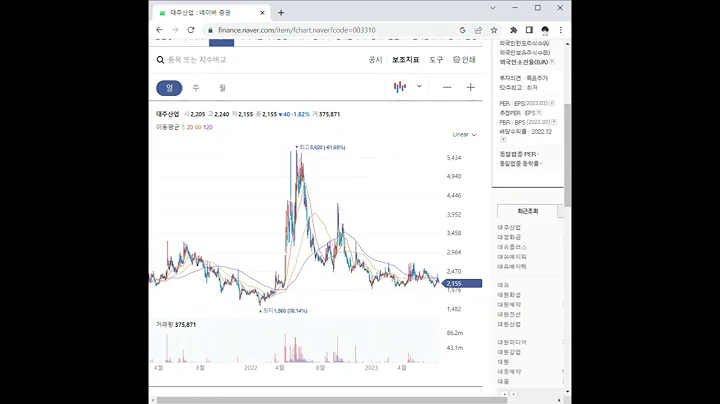Open 대원제약 from the recent list

pos(509,304)
